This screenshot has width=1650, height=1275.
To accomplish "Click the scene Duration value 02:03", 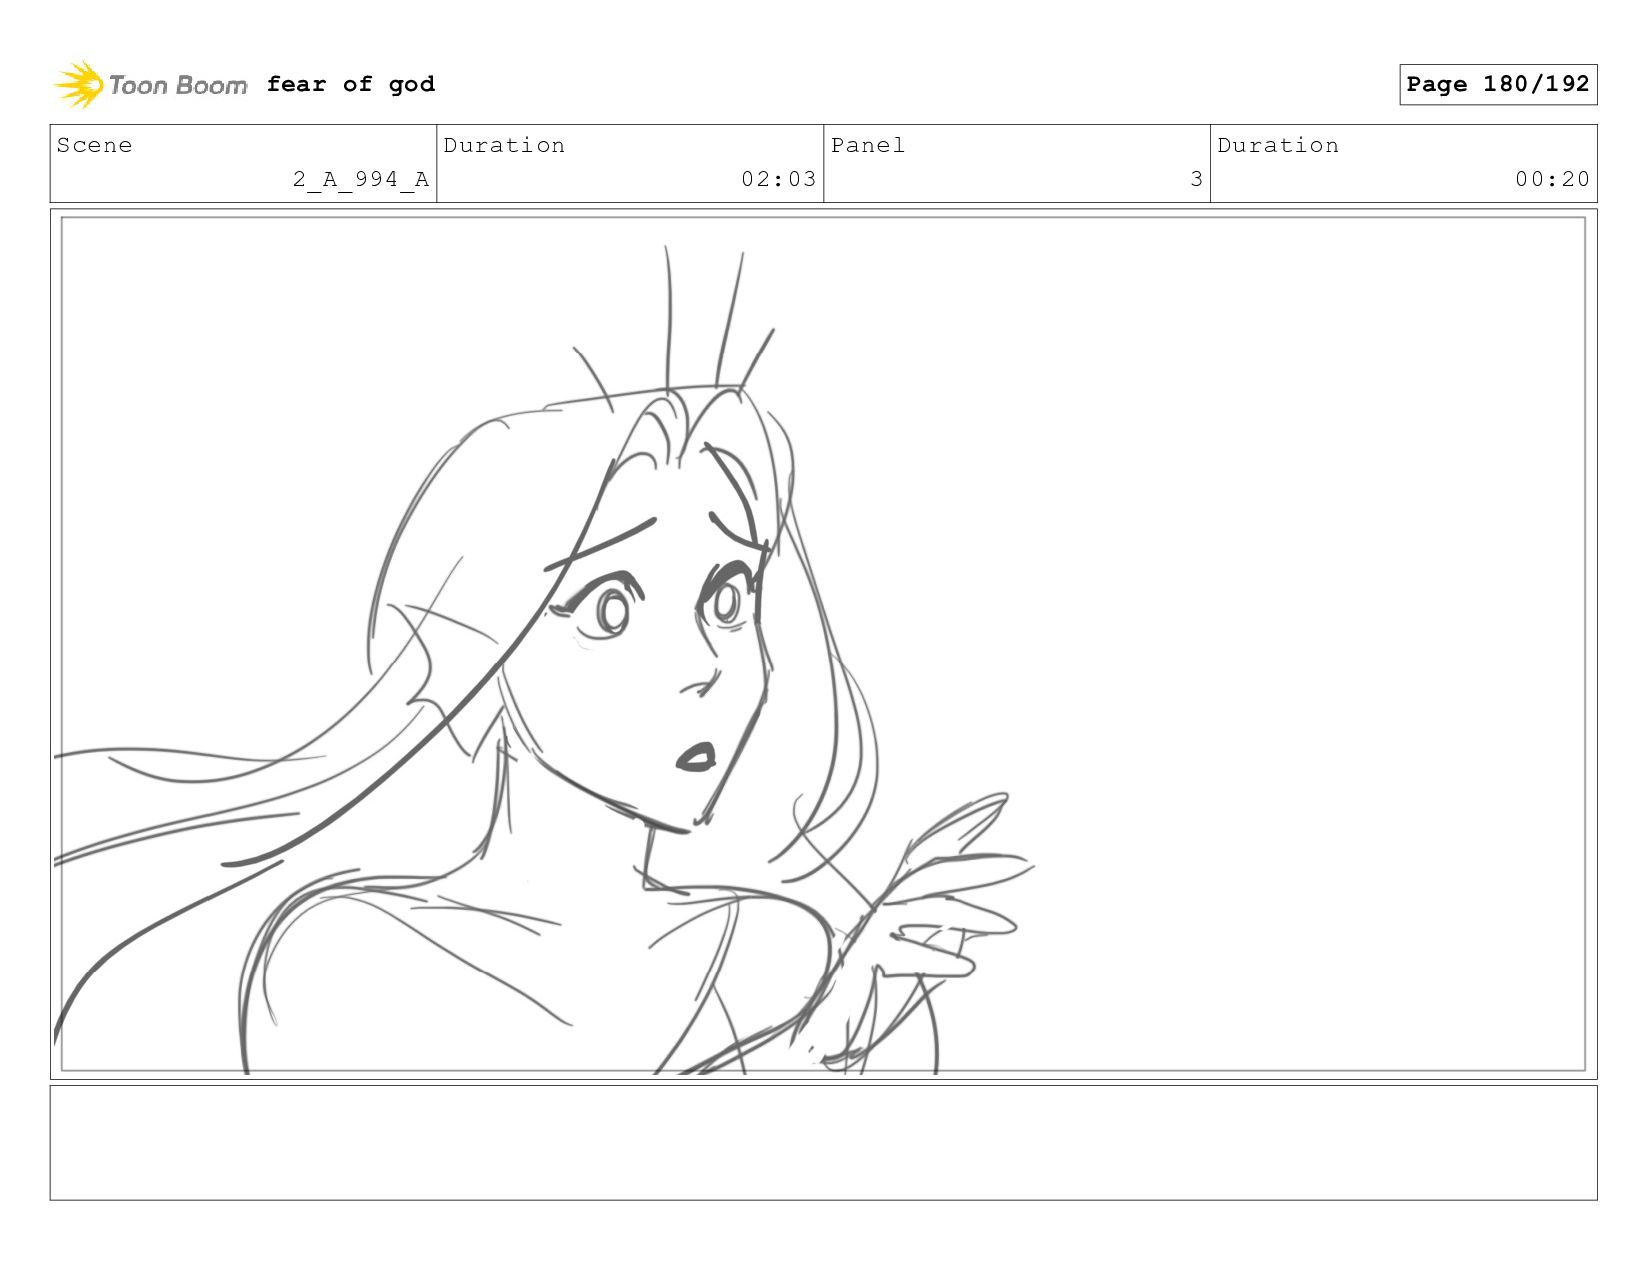I will point(779,179).
